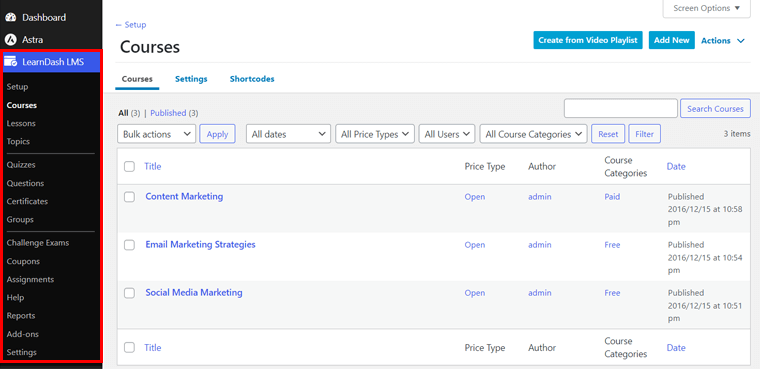Open Topics in the sidebar

(x=18, y=142)
